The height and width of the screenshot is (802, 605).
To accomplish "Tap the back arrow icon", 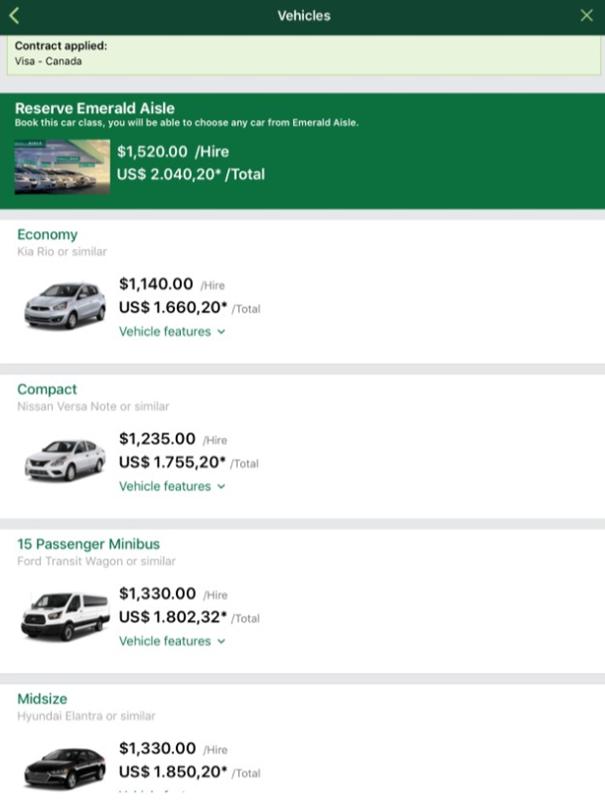I will click(x=15, y=16).
